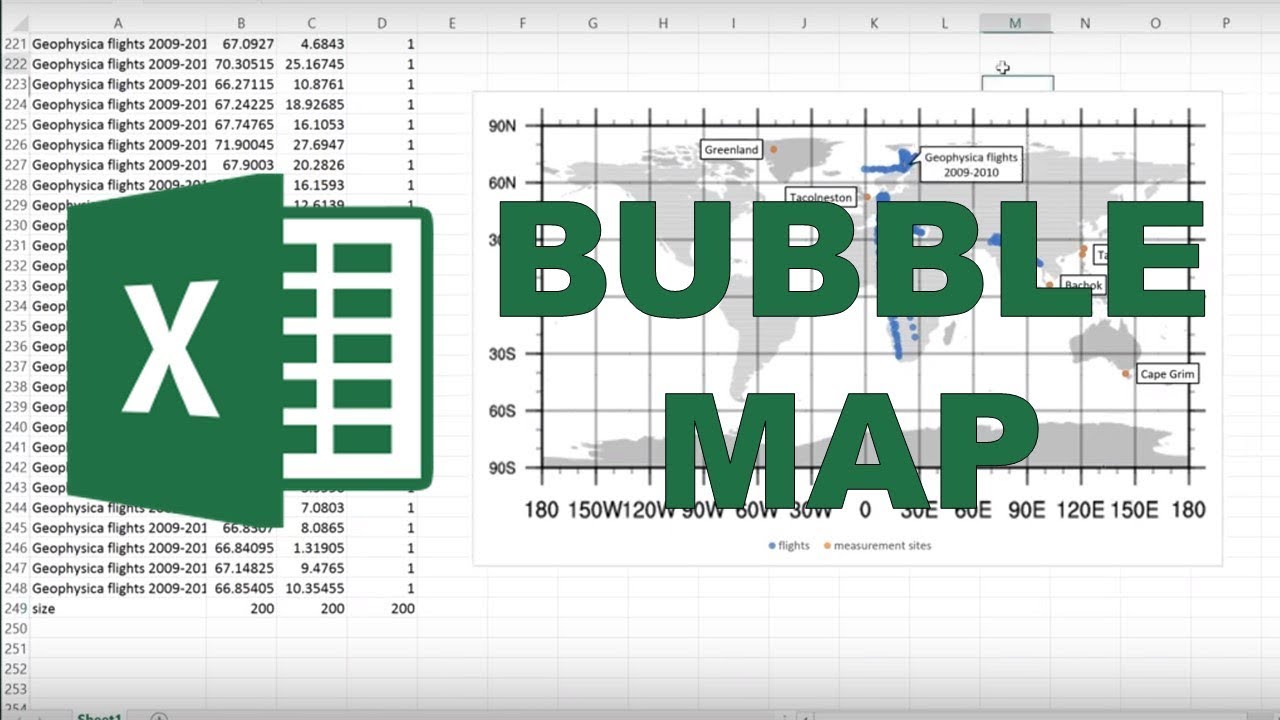Screen dimensions: 1280x720
Task: Click Geophysica flights cell in row 247
Action: [119, 568]
